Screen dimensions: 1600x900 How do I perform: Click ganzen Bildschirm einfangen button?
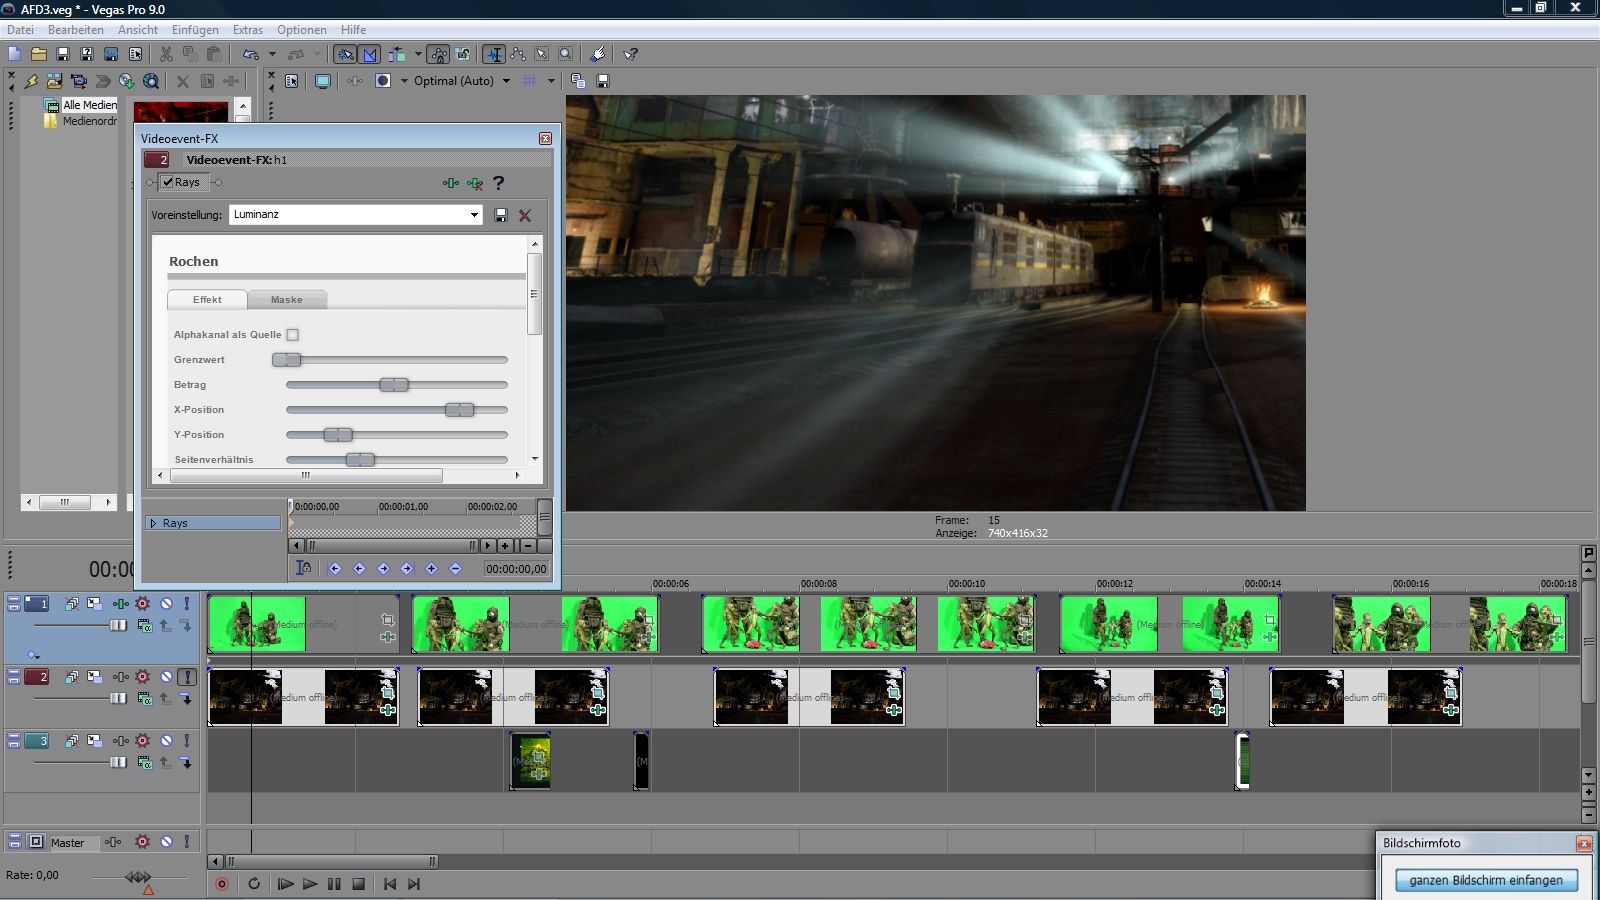(1485, 880)
